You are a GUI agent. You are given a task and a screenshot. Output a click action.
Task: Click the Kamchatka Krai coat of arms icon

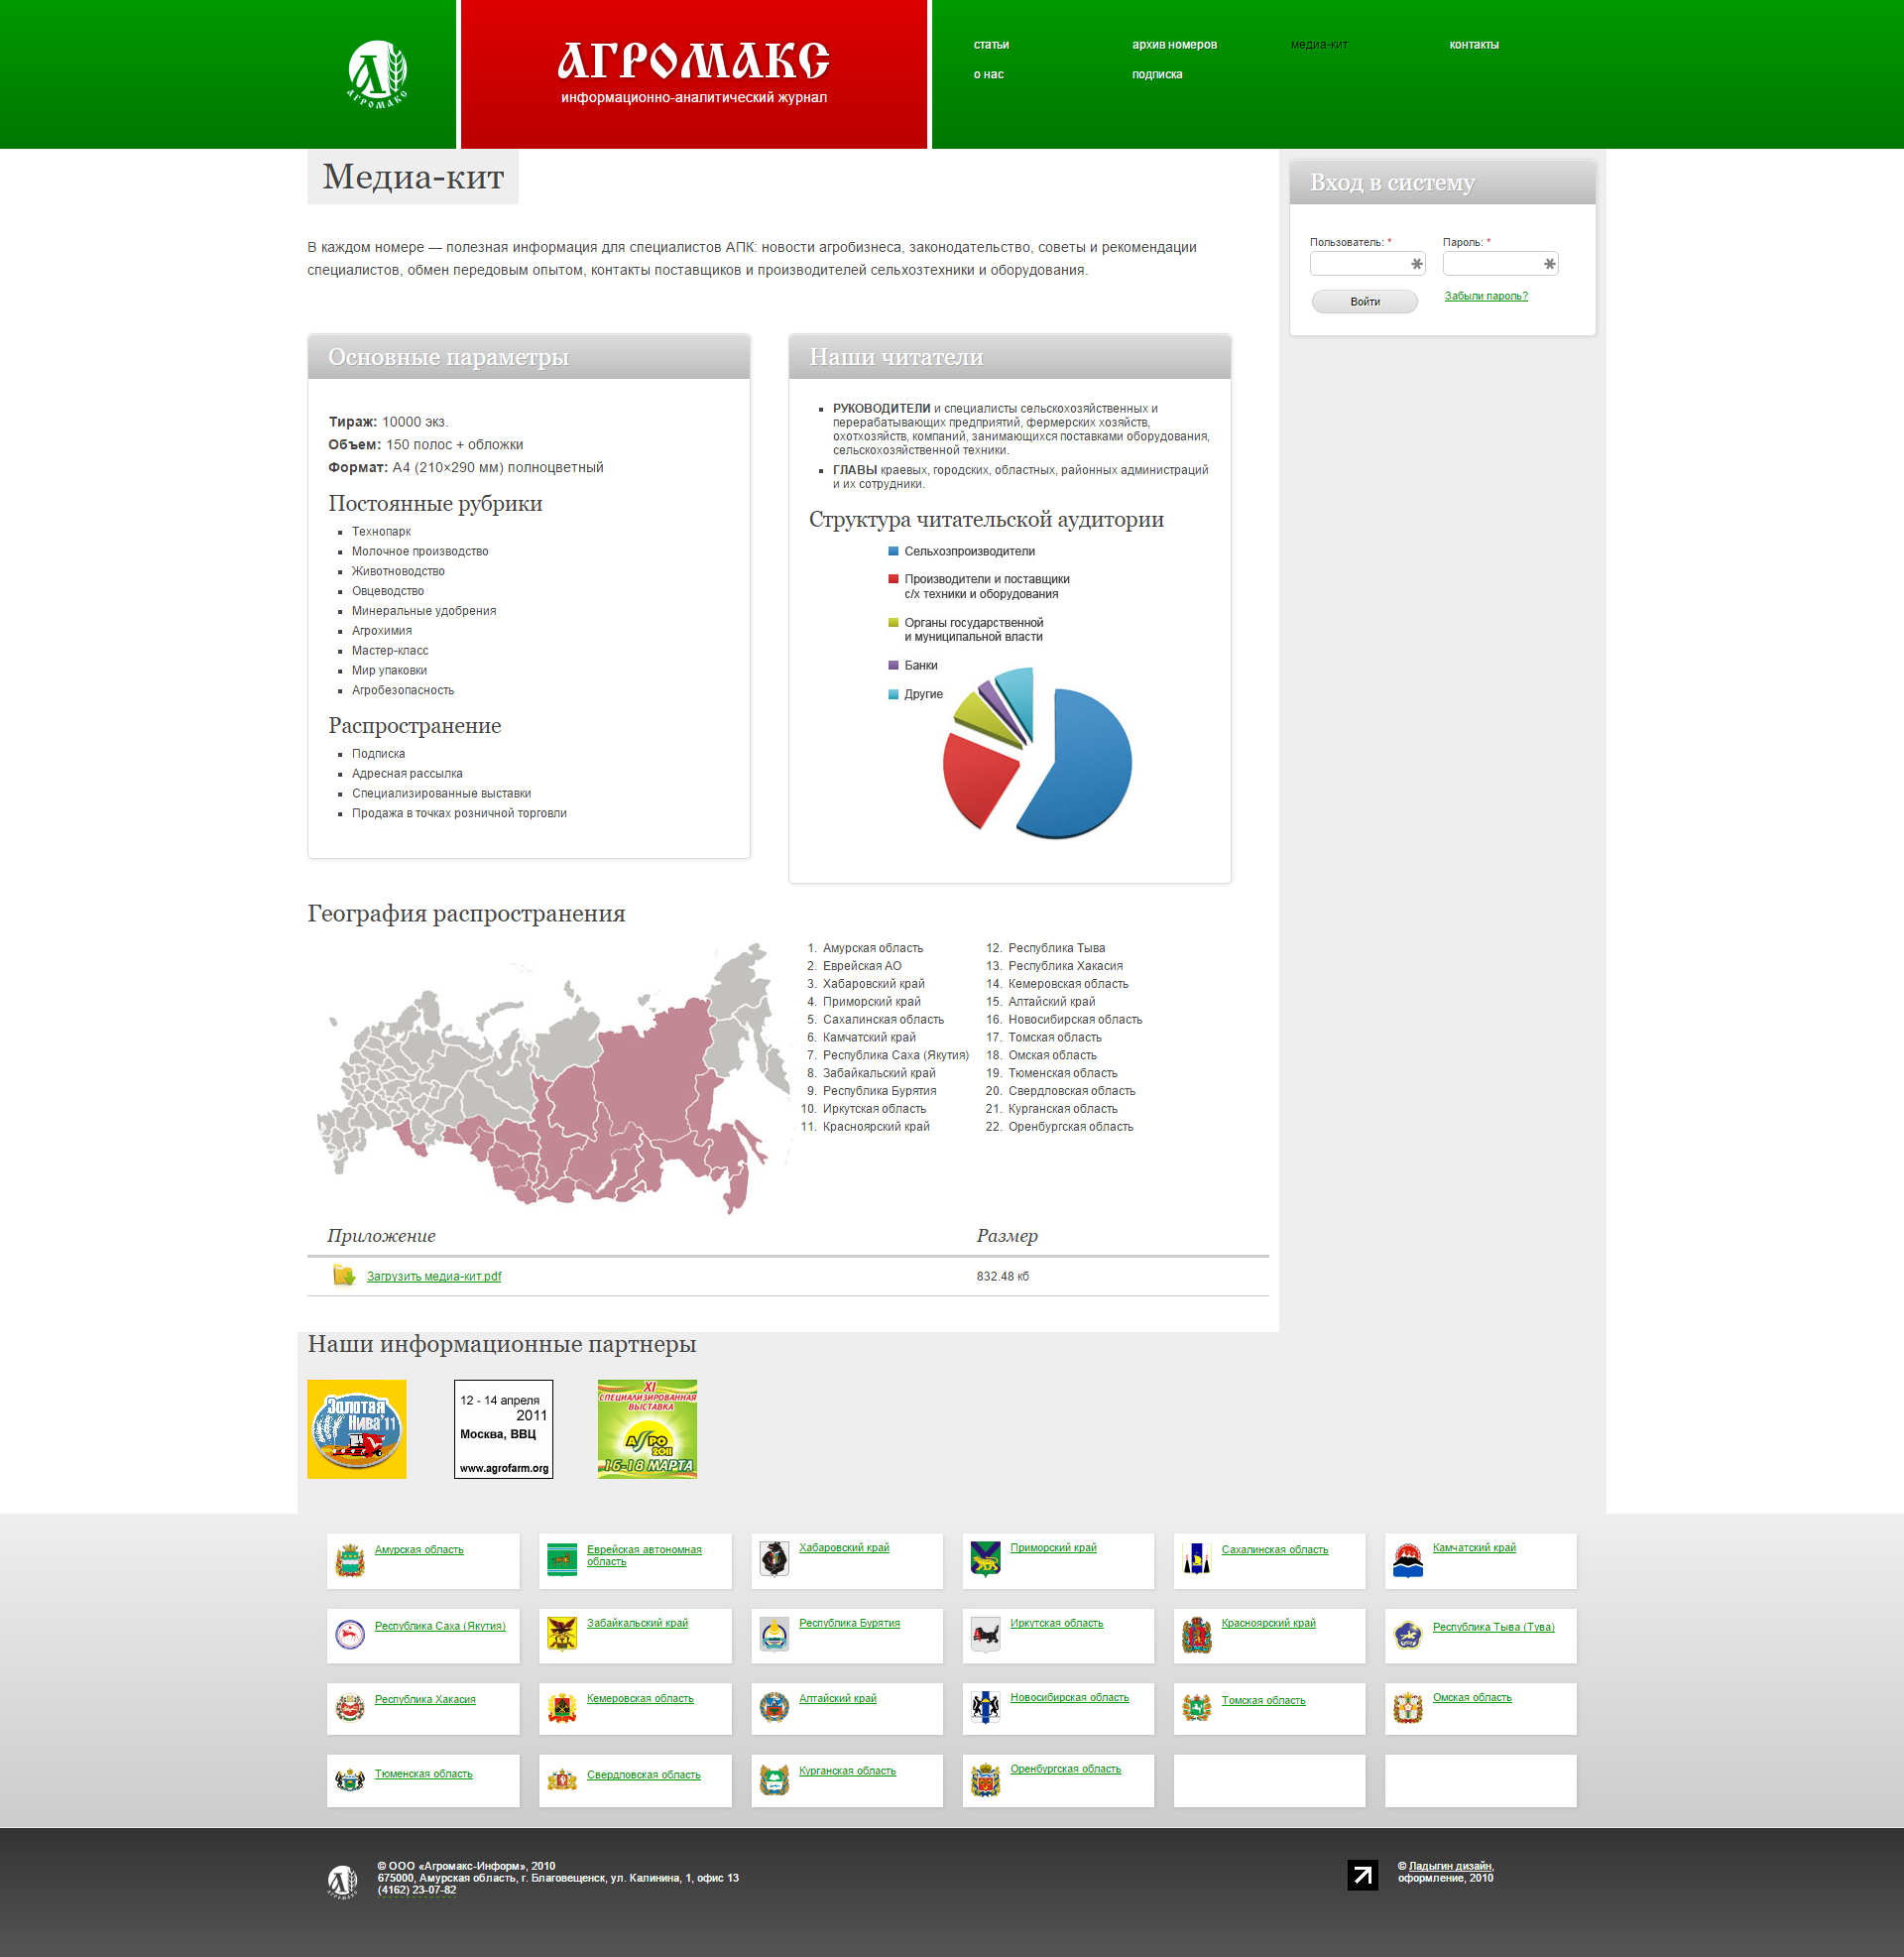click(x=1407, y=1559)
